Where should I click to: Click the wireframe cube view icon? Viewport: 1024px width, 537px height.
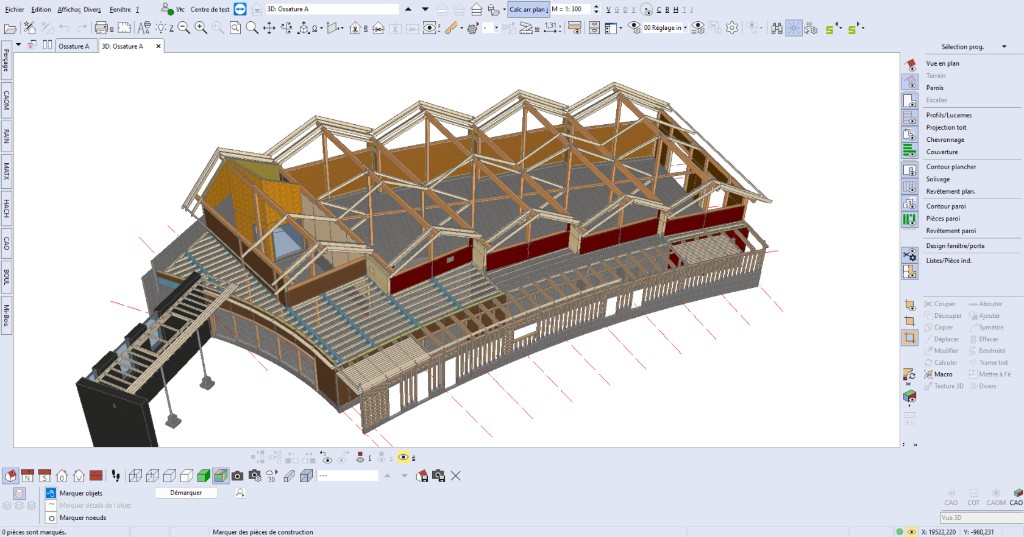135,476
